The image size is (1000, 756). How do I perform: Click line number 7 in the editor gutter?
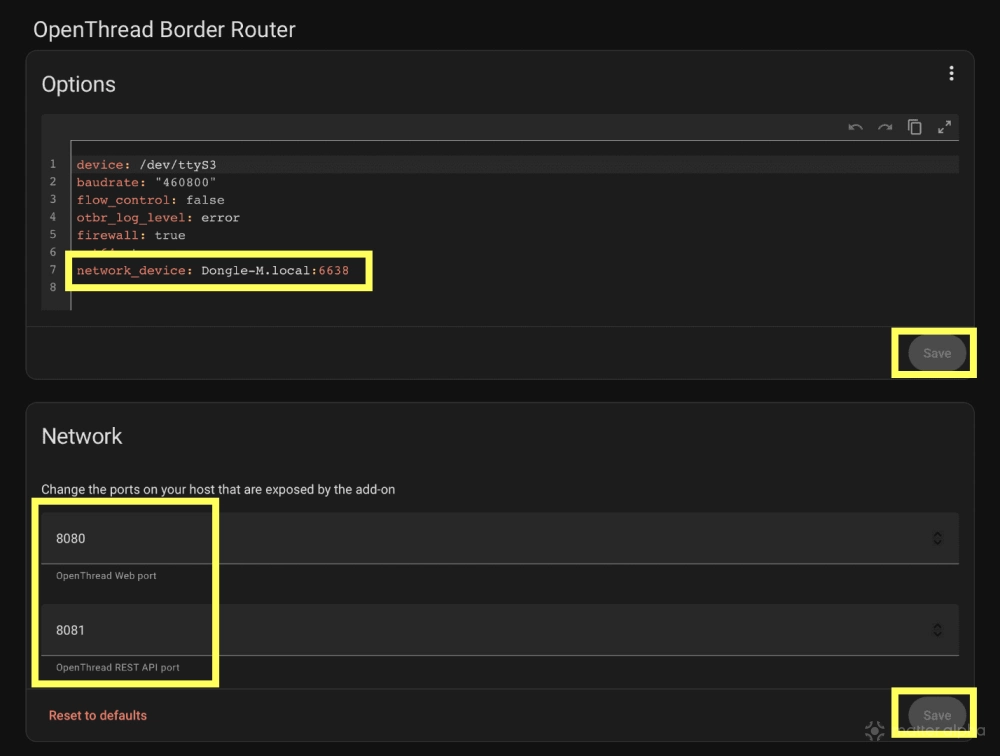52,270
